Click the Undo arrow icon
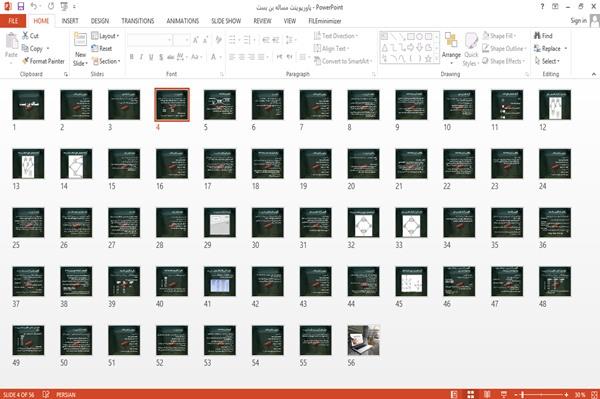The width and height of the screenshot is (600, 399). pos(34,7)
